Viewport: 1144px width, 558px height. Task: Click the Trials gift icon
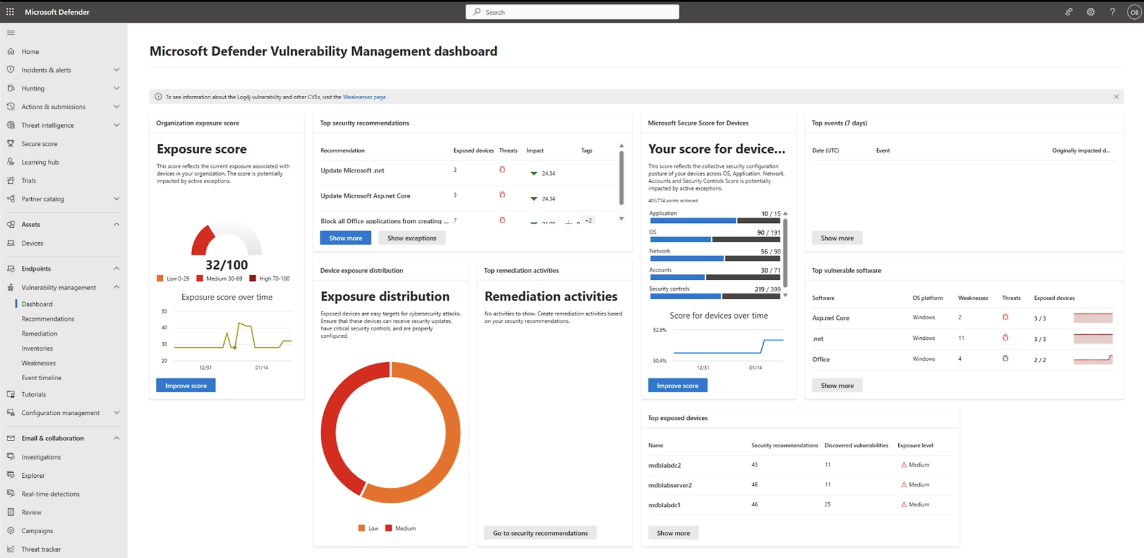10,180
